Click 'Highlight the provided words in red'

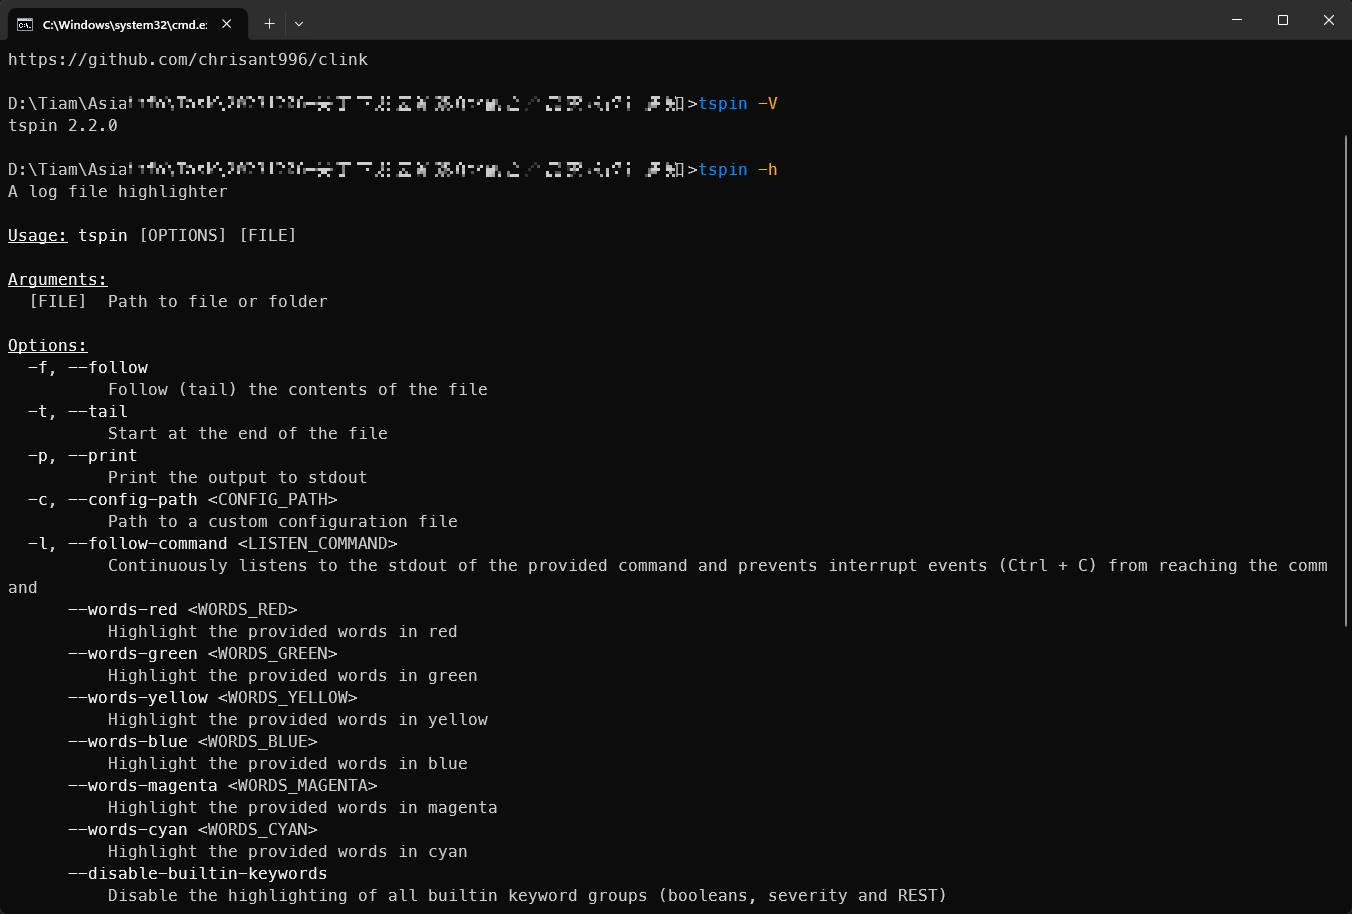pyautogui.click(x=283, y=631)
